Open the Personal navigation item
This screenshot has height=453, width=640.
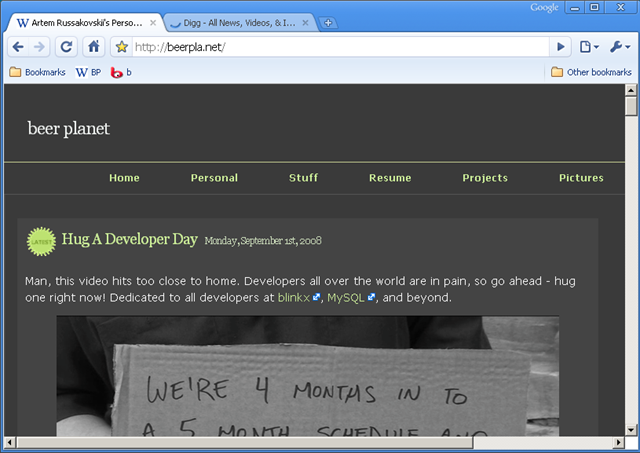click(x=214, y=178)
